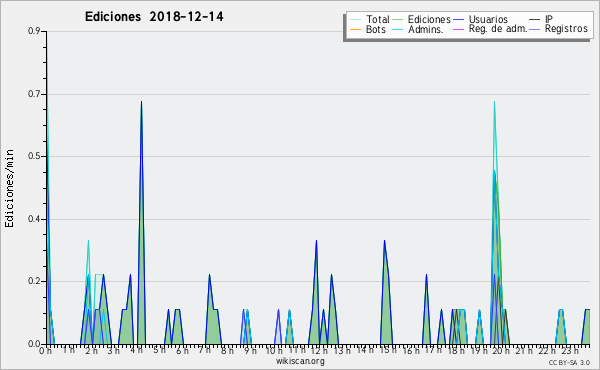Click the chart title 'Ediciones 2018-12-14'

point(154,17)
